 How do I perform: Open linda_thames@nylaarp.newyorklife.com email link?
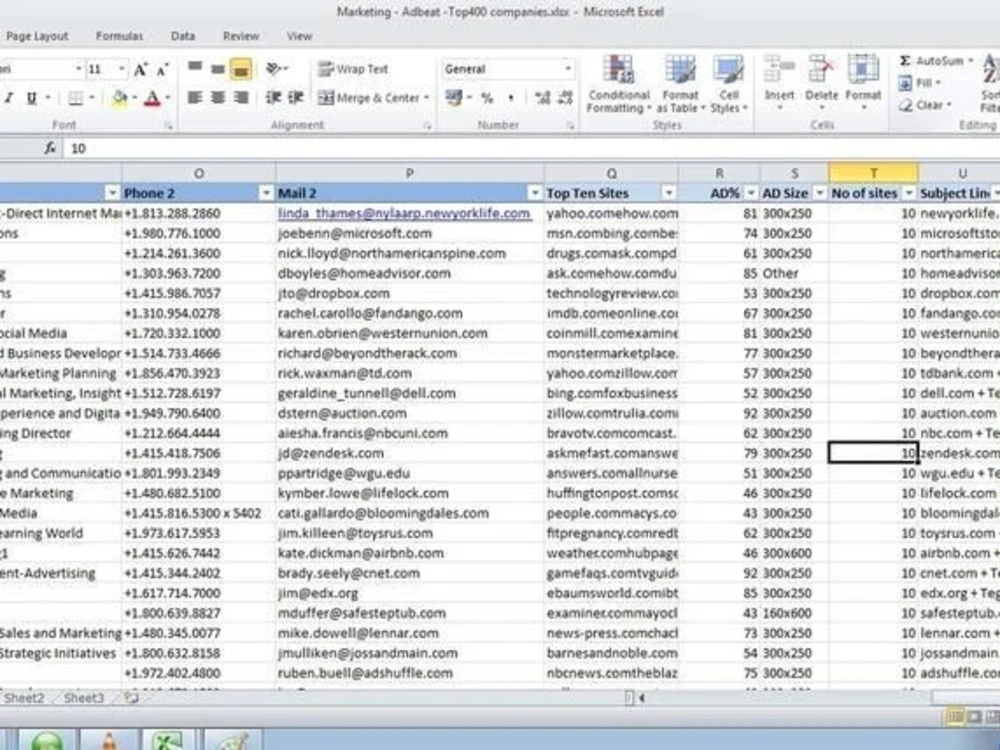404,214
